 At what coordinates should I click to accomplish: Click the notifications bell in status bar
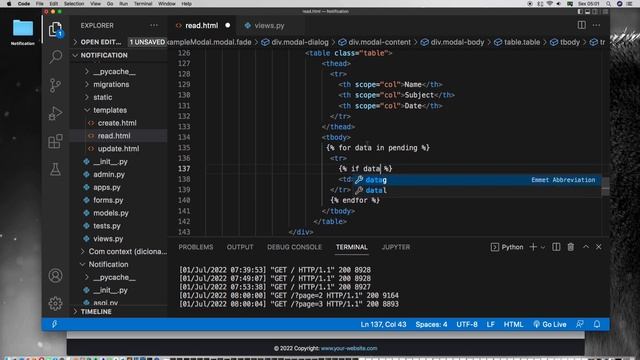(x=597, y=324)
